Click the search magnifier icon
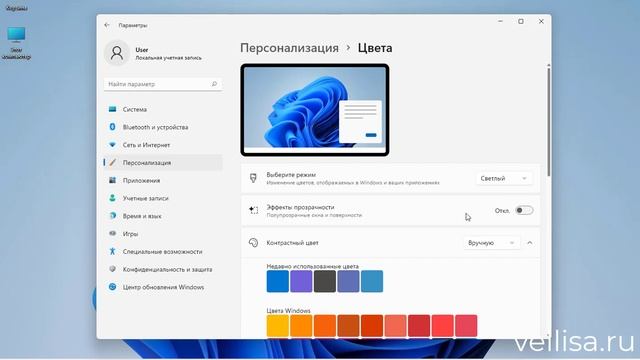The height and width of the screenshot is (360, 640). tap(214, 84)
